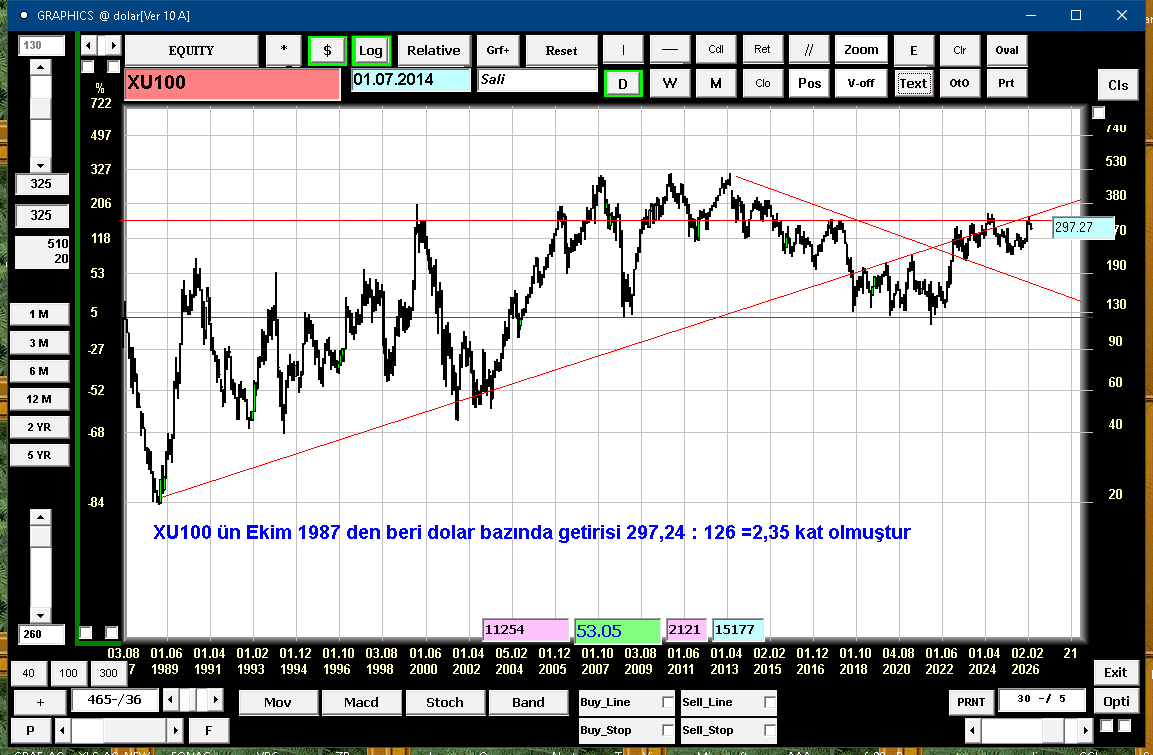
Task: Toggle the Log scale button
Action: [371, 50]
